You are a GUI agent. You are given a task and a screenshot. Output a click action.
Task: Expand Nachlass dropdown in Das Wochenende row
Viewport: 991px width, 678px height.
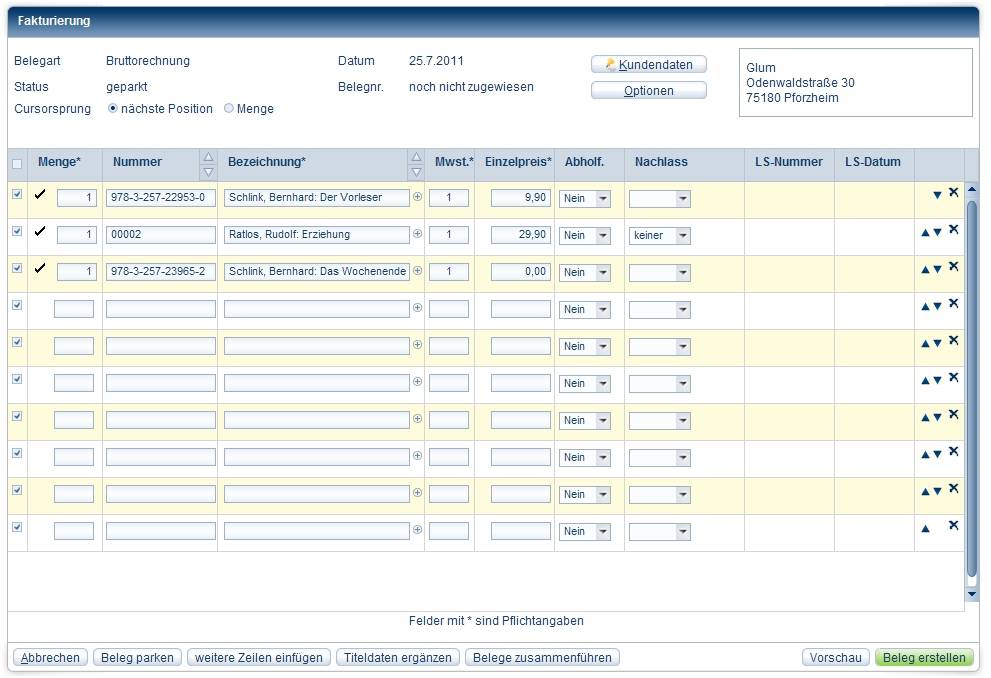pos(682,273)
